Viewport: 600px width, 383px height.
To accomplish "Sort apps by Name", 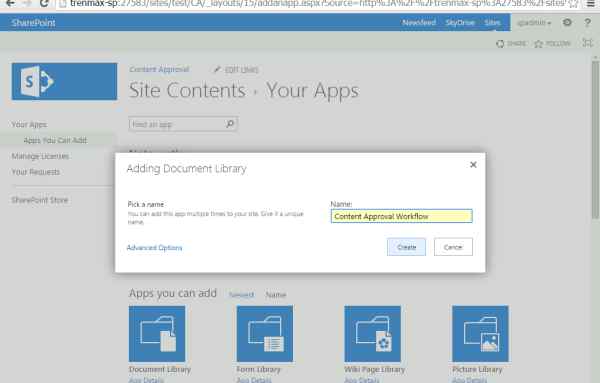I will point(276,295).
